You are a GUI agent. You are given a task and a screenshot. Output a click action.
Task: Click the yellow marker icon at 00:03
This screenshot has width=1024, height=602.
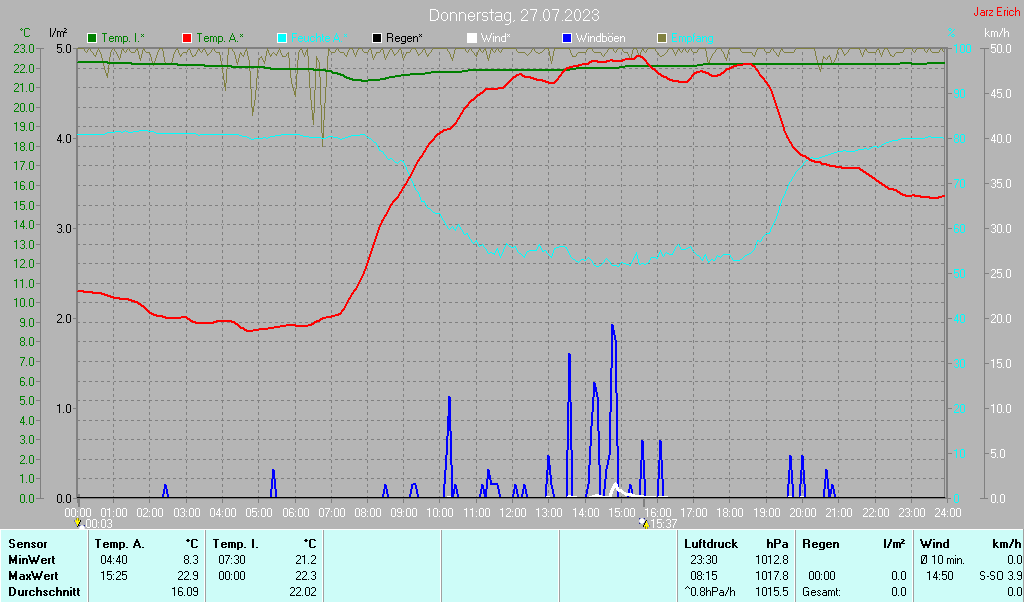pos(79,522)
